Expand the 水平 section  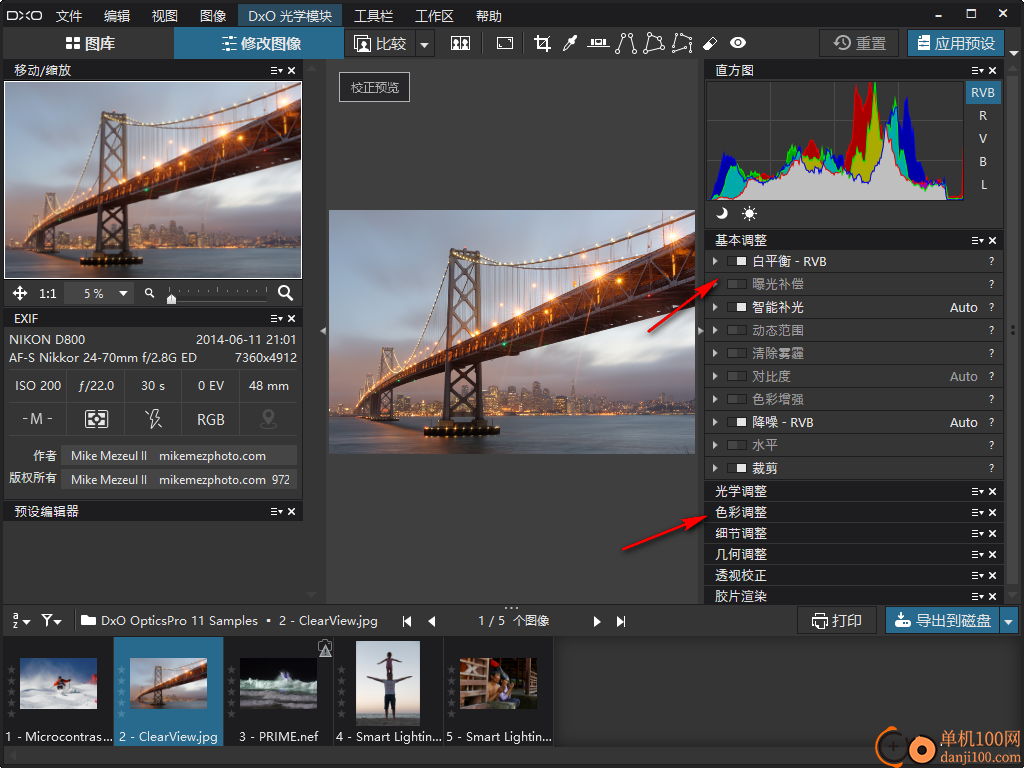pyautogui.click(x=715, y=445)
